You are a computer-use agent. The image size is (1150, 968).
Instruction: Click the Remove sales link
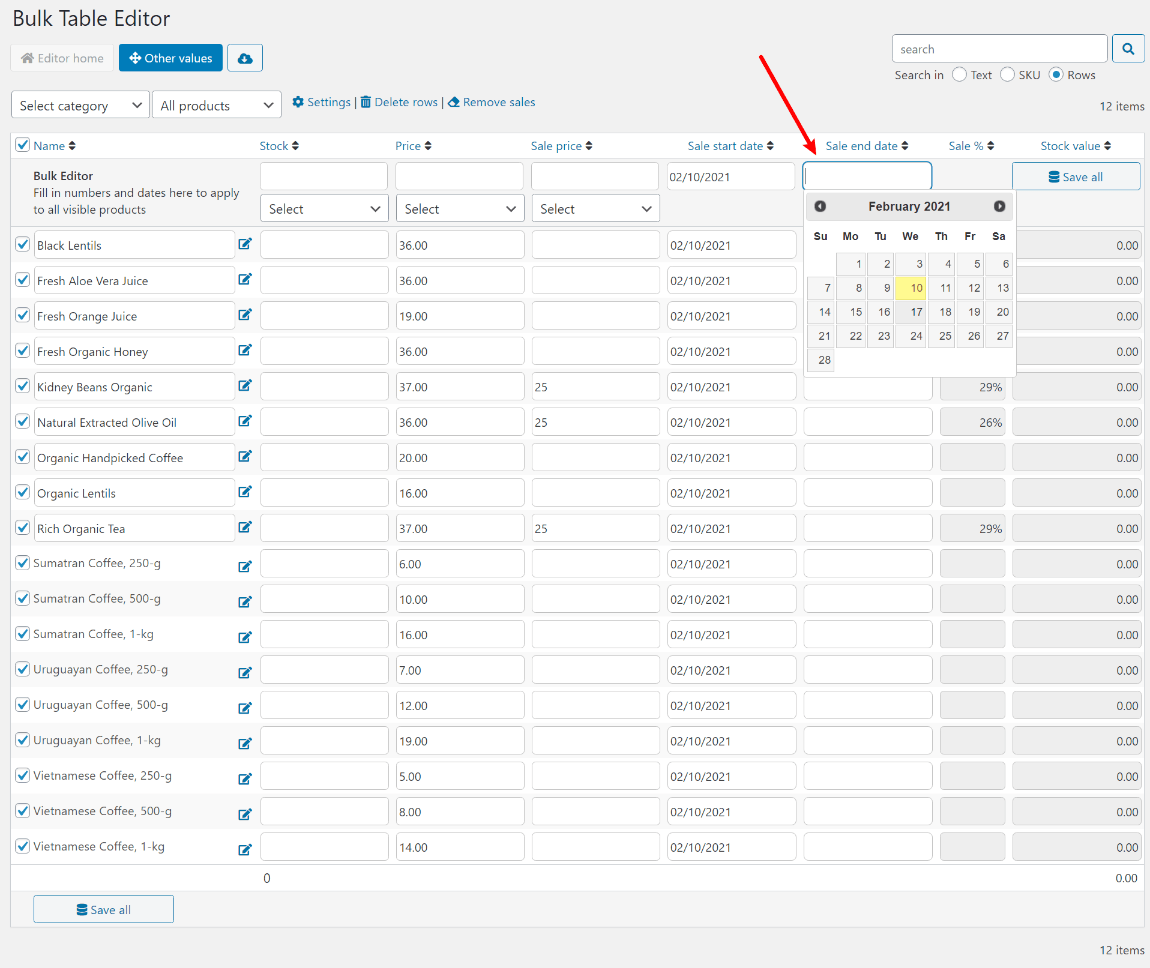tap(491, 102)
